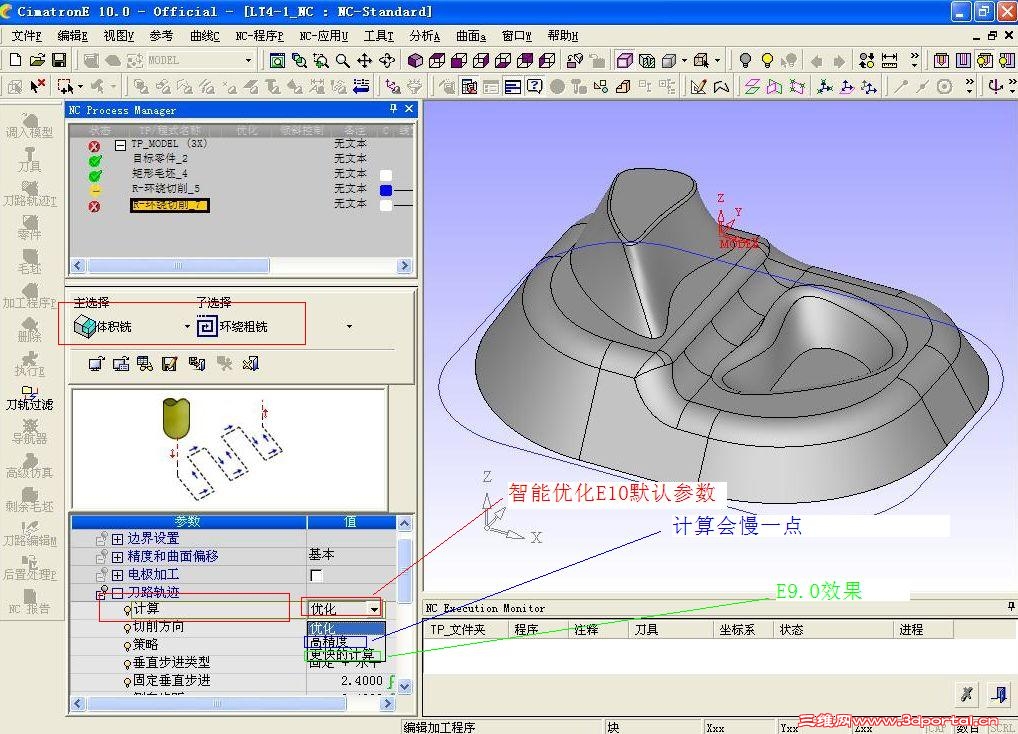Activate the Pan four-arrow tool
The width and height of the screenshot is (1018, 734).
tap(364, 60)
